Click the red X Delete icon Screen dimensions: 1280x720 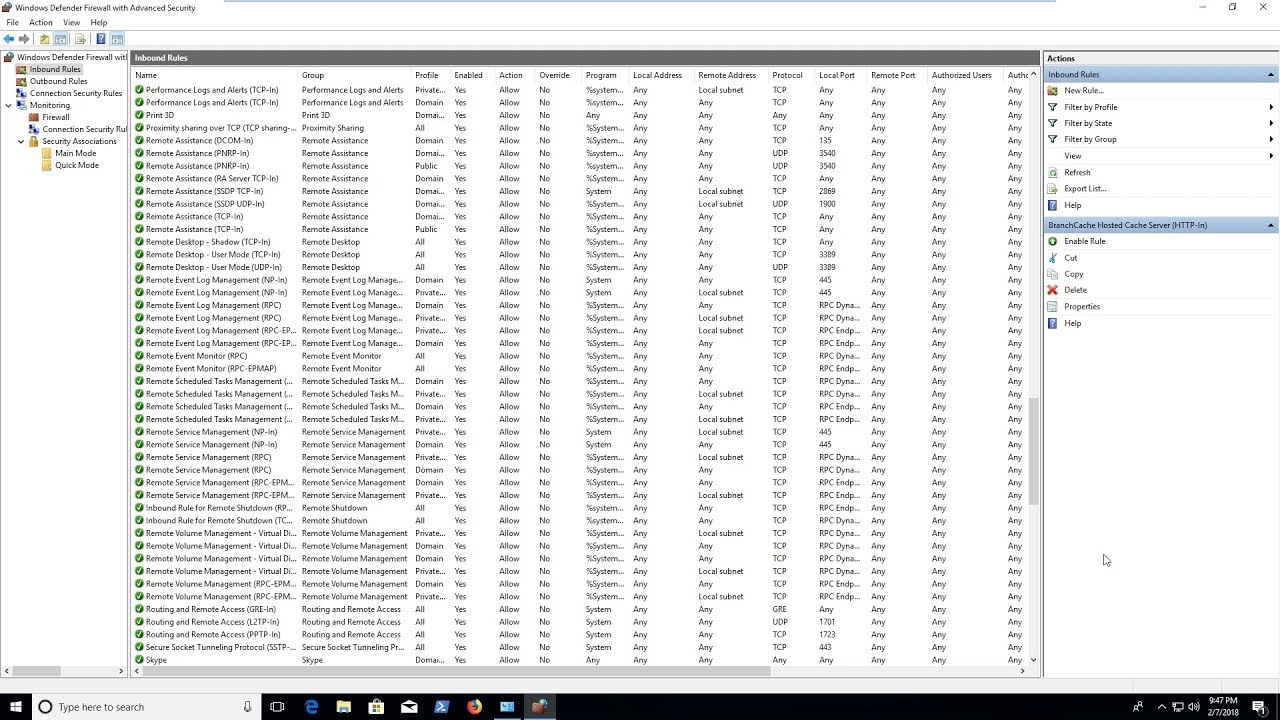[1052, 290]
